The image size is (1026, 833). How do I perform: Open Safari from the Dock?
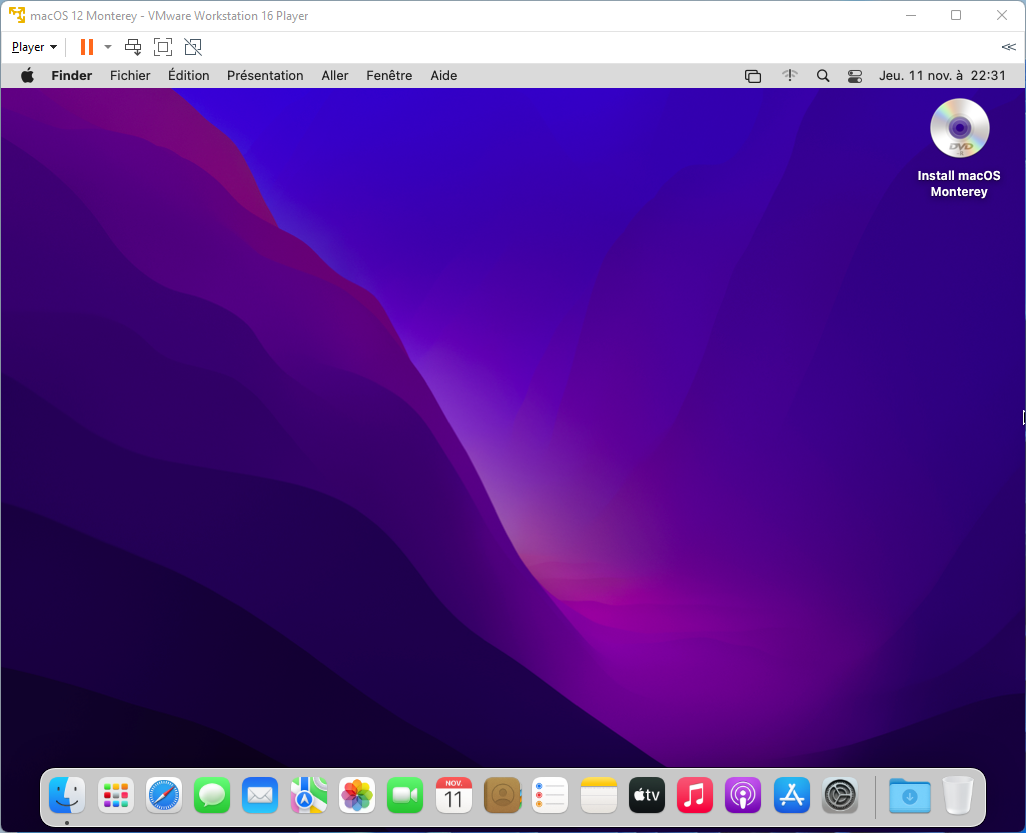pos(163,795)
